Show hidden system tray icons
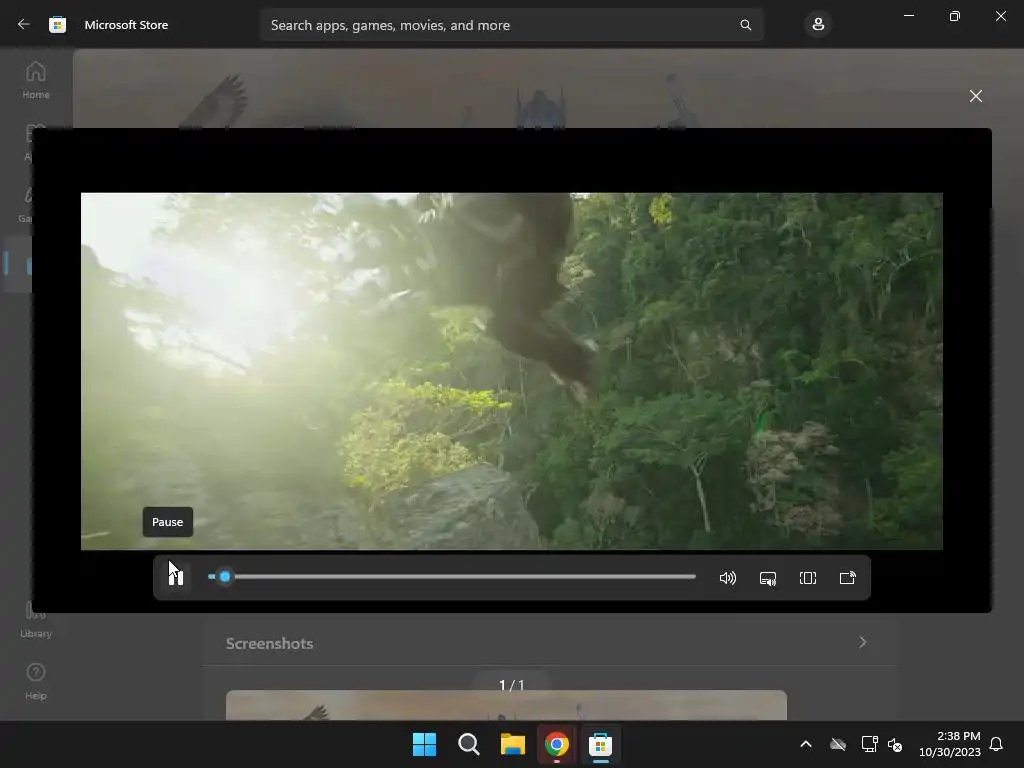The height and width of the screenshot is (768, 1024). (806, 744)
